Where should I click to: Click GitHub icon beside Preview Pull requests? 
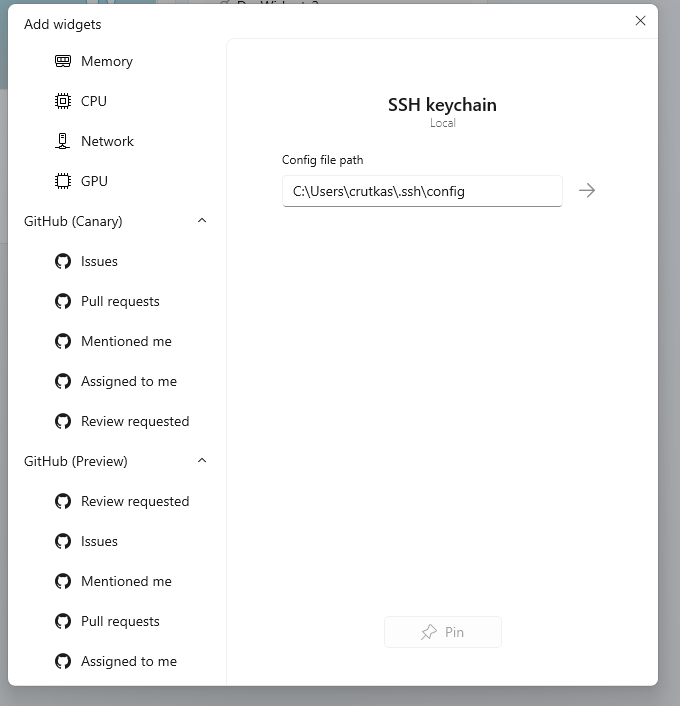(x=63, y=621)
